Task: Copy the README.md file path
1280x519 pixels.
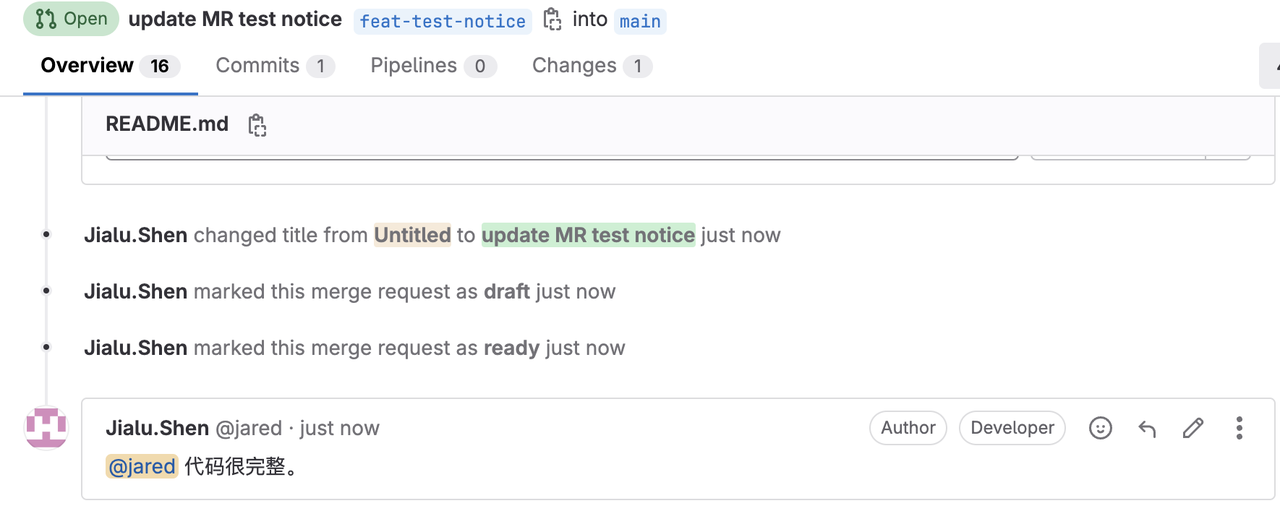Action: (257, 125)
